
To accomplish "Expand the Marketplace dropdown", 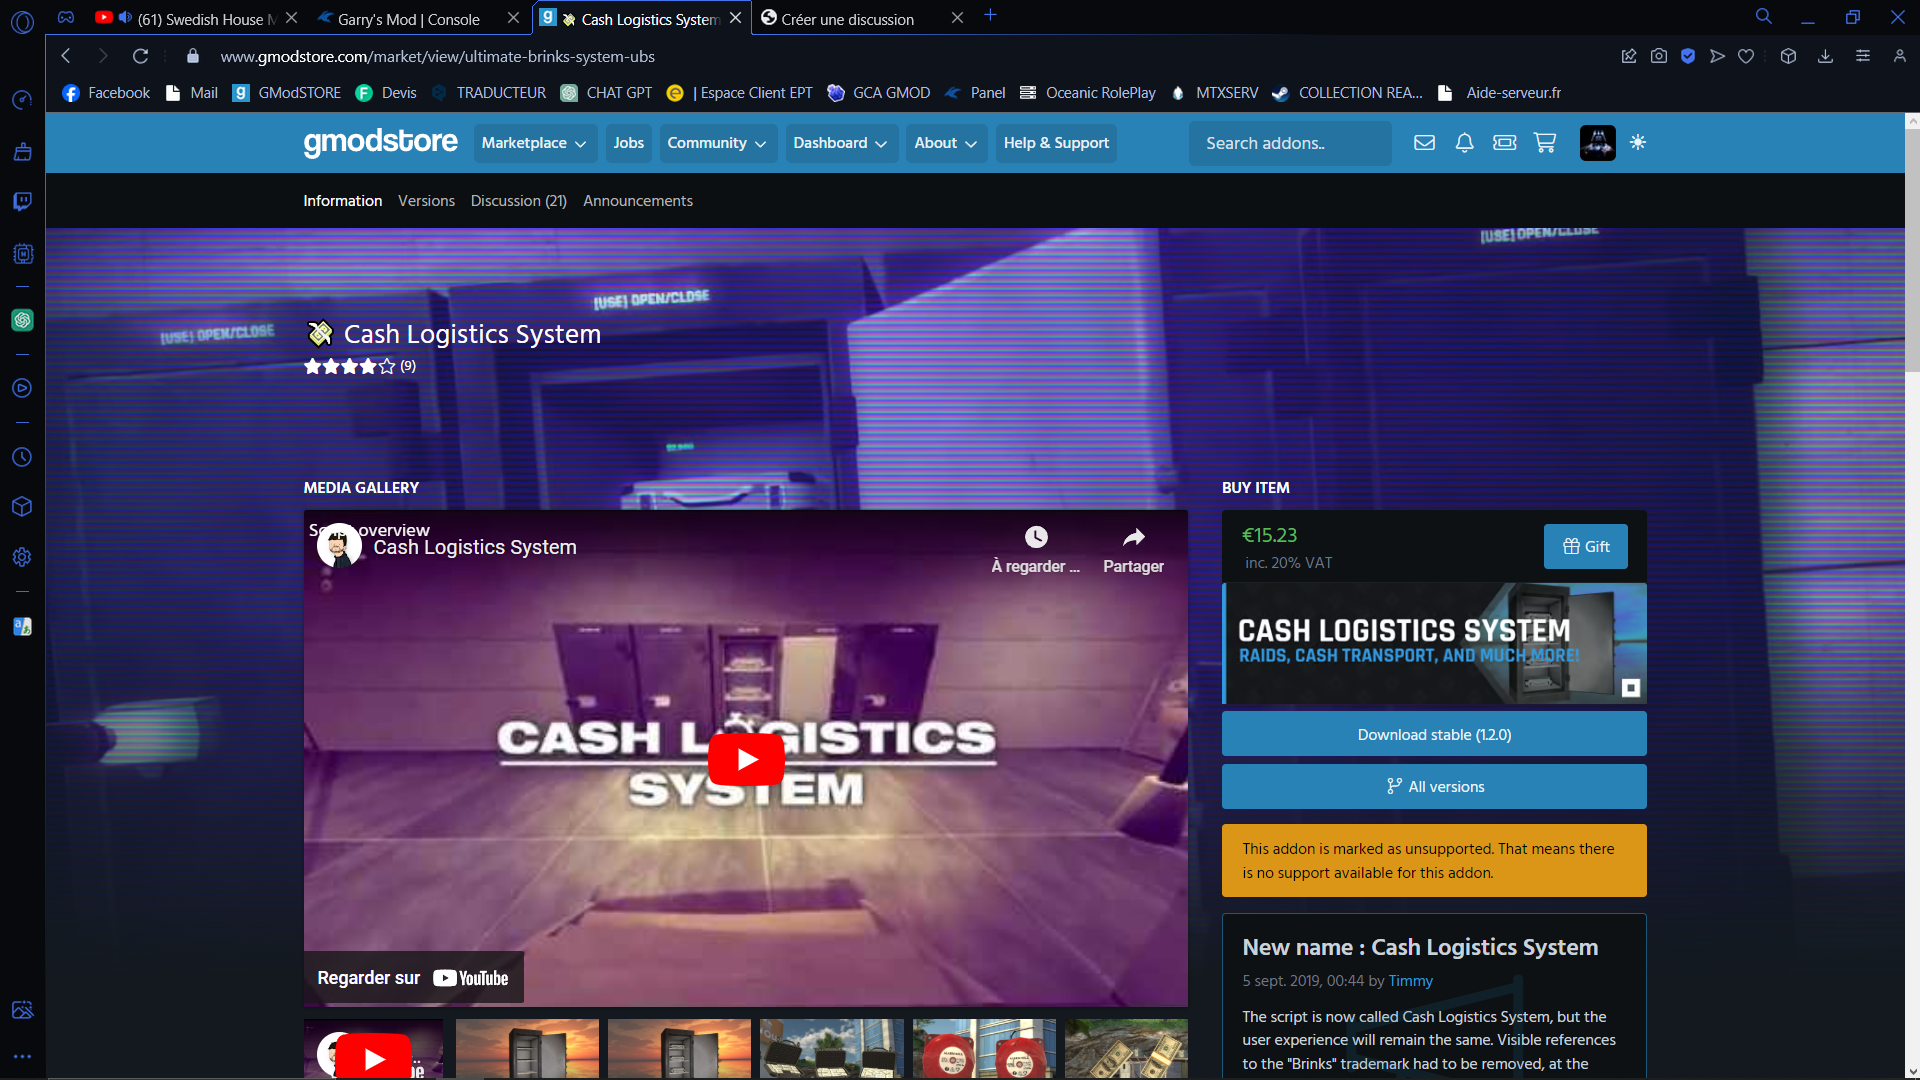I will click(x=534, y=143).
